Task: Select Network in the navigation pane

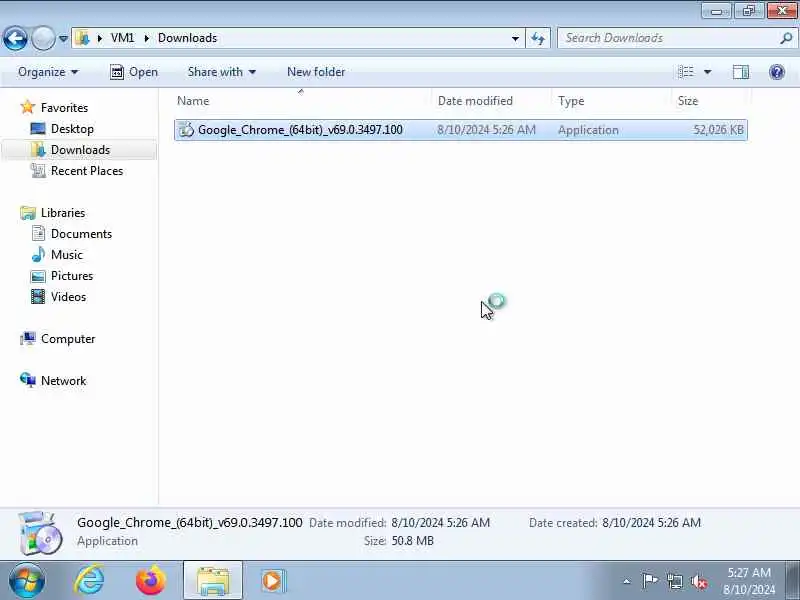Action: (63, 380)
